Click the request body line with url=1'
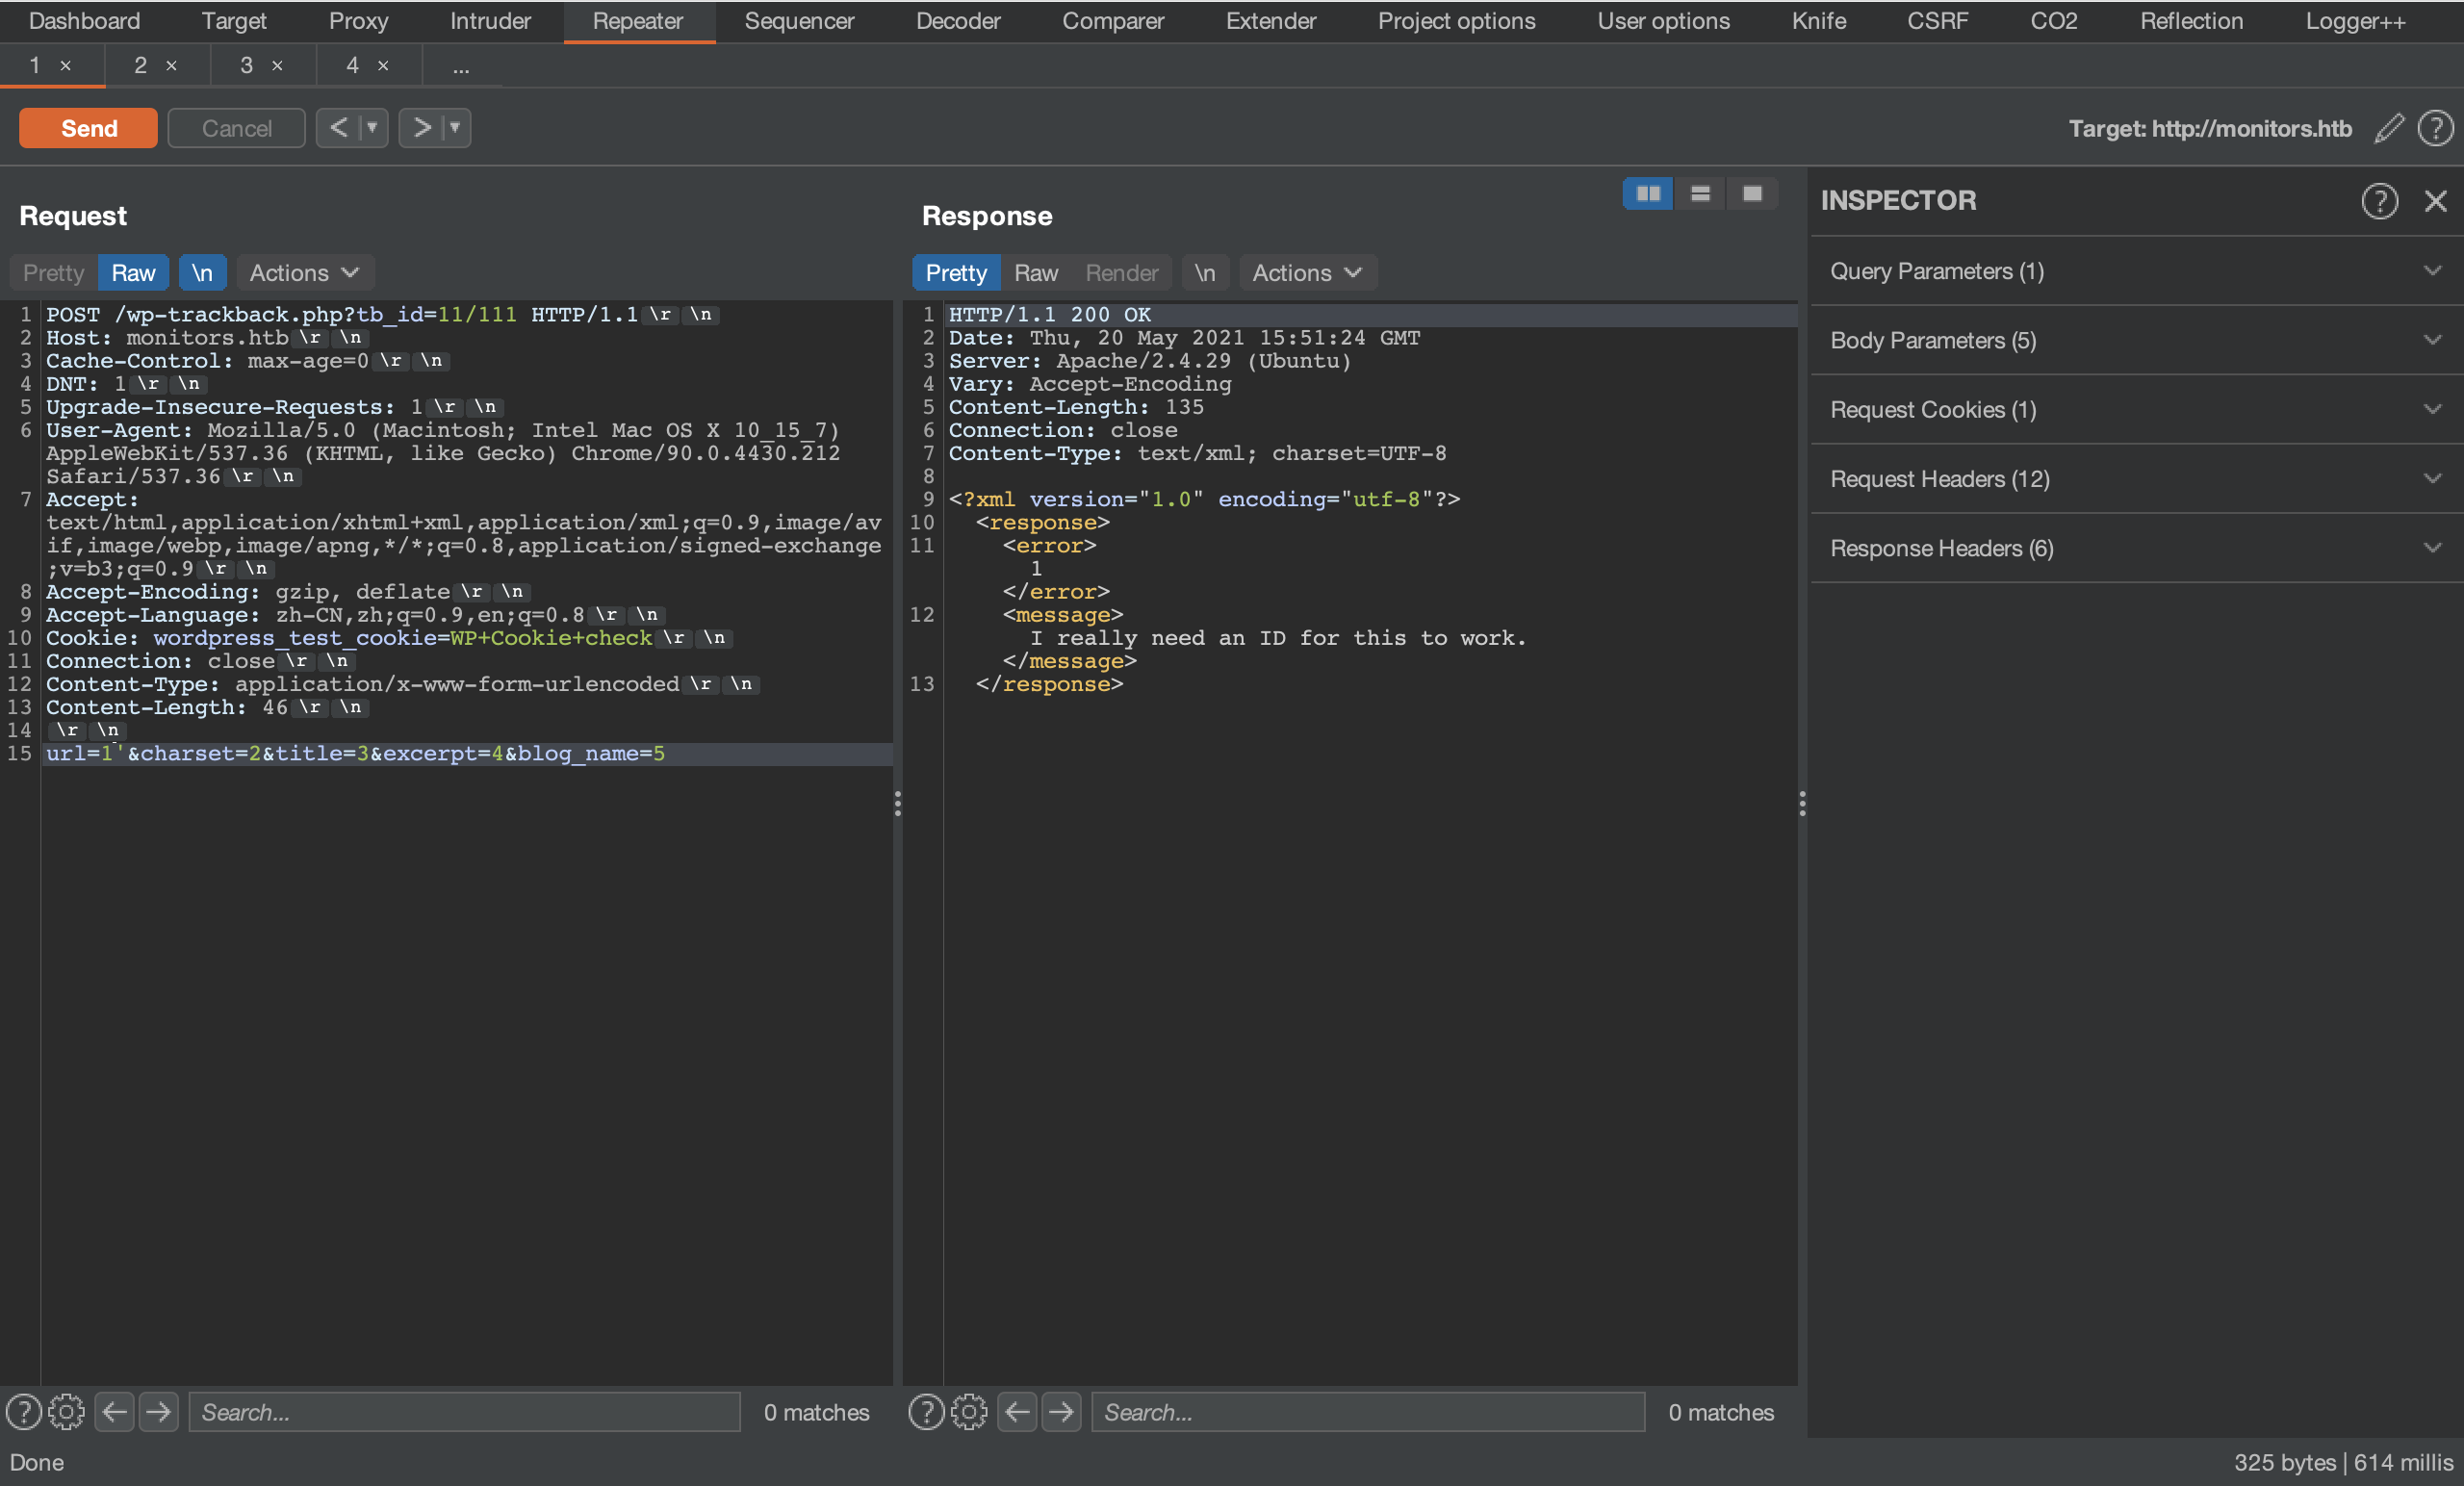Viewport: 2464px width, 1486px height. tap(467, 753)
